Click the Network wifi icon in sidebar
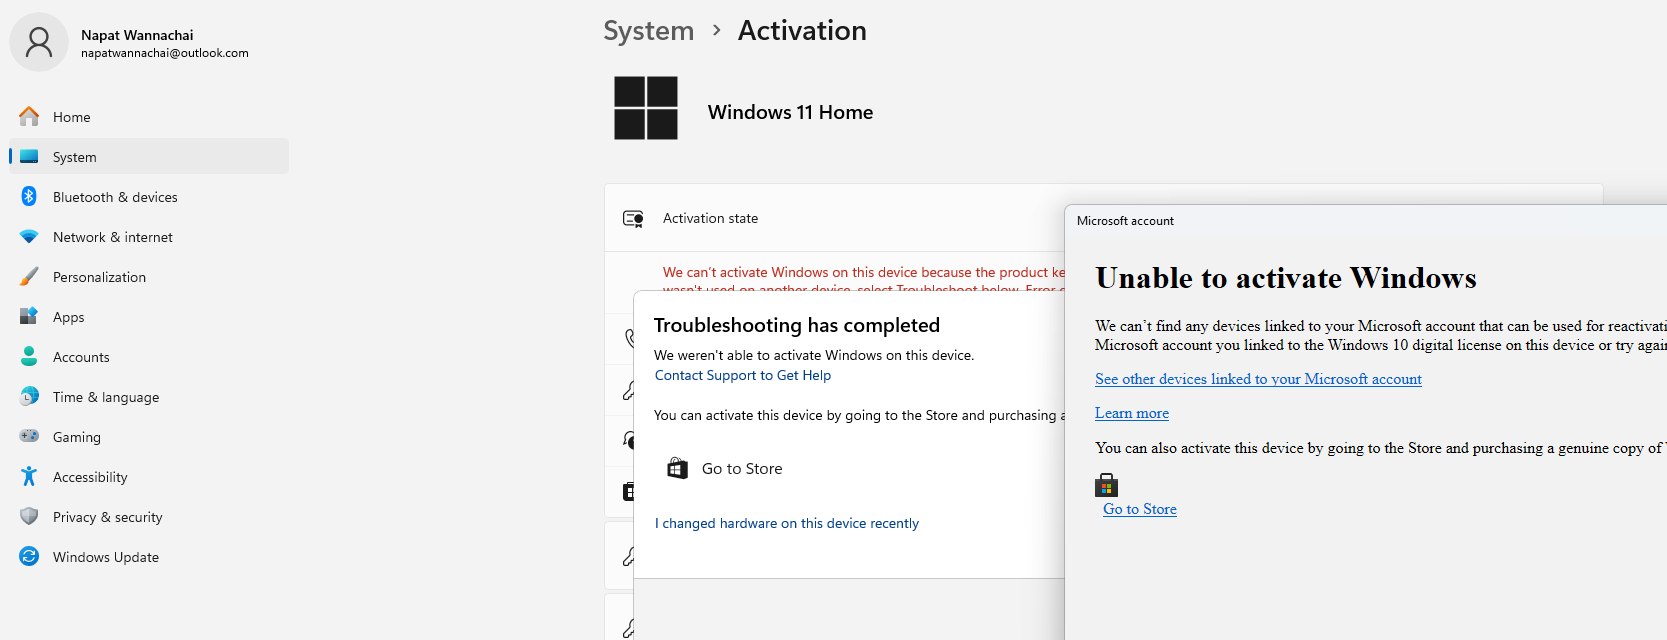The width and height of the screenshot is (1667, 640). (x=29, y=237)
